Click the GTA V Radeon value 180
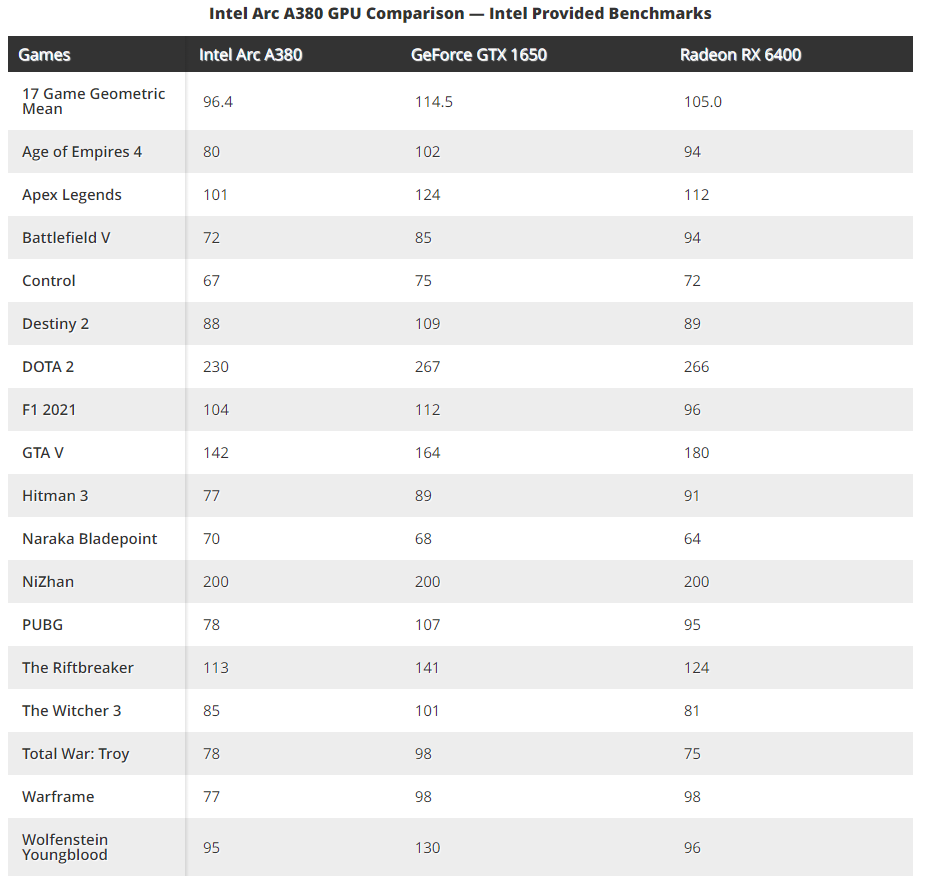Image resolution: width=926 pixels, height=892 pixels. coord(696,453)
